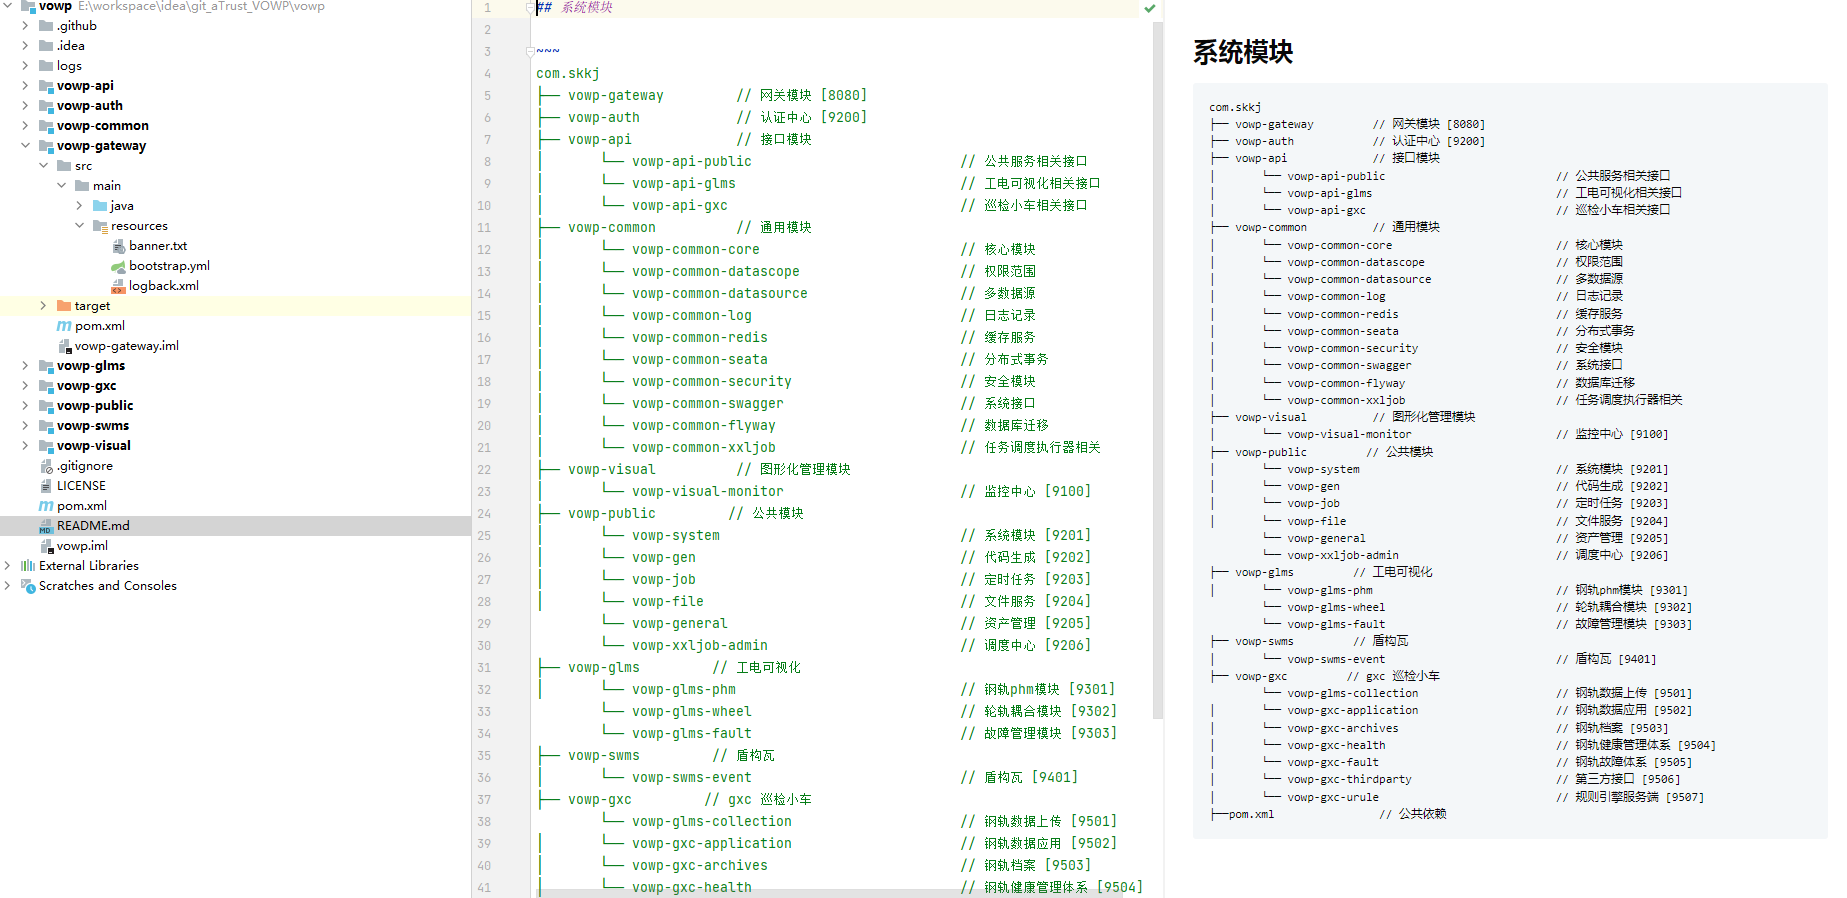This screenshot has width=1847, height=898.
Task: Select vowp-public module row
Action: pyautogui.click(x=235, y=406)
